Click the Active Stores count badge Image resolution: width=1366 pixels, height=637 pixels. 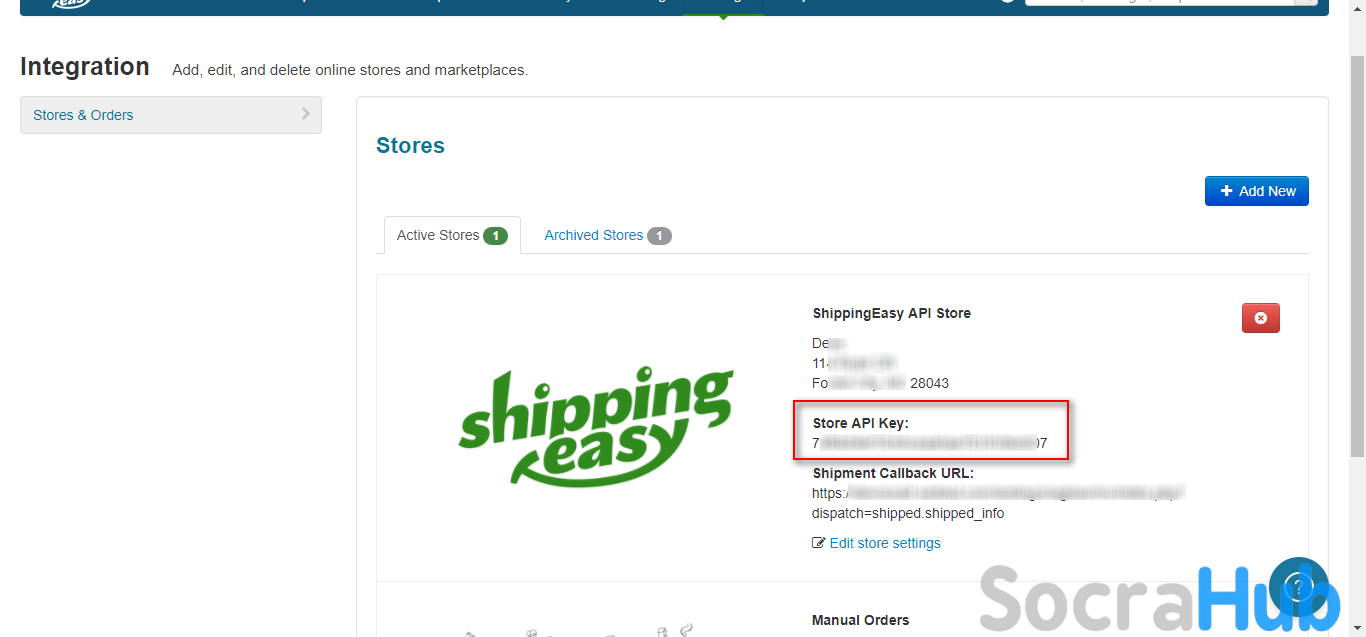pyautogui.click(x=495, y=236)
